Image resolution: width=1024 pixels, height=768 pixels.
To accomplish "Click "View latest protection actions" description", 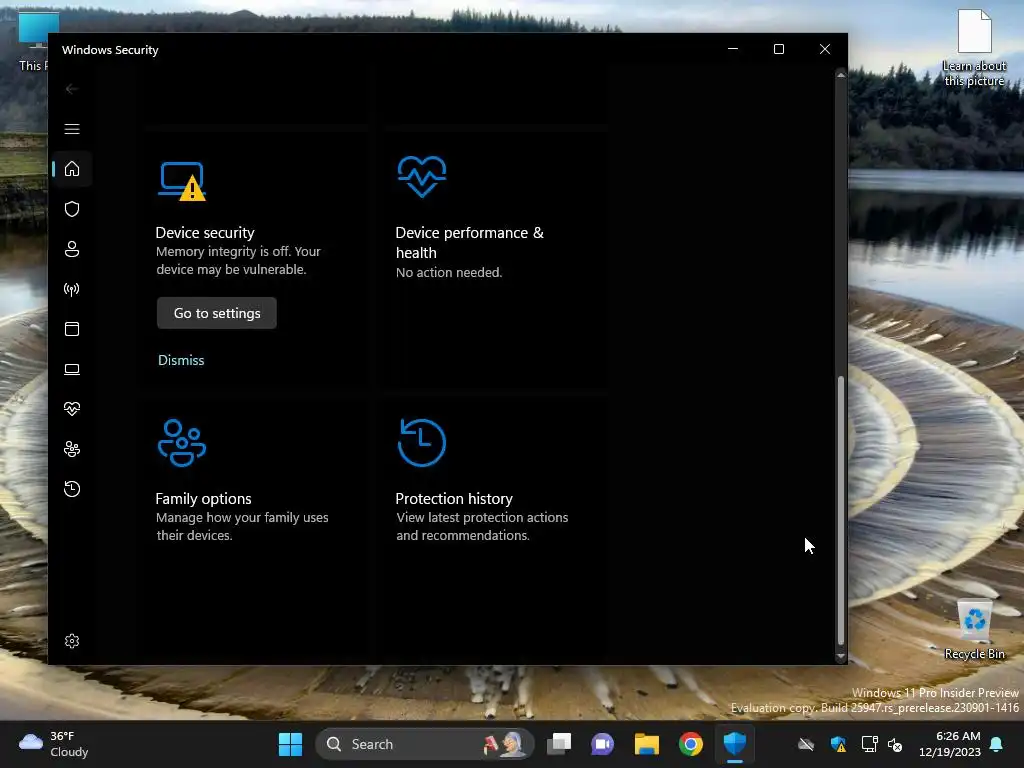I will pyautogui.click(x=482, y=526).
